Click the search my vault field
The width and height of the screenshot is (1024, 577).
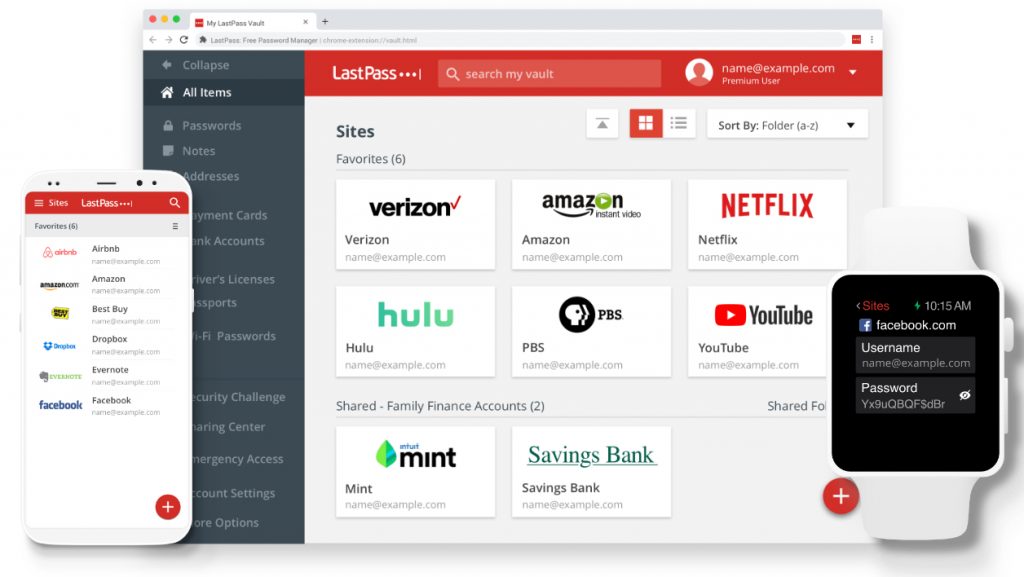click(550, 74)
